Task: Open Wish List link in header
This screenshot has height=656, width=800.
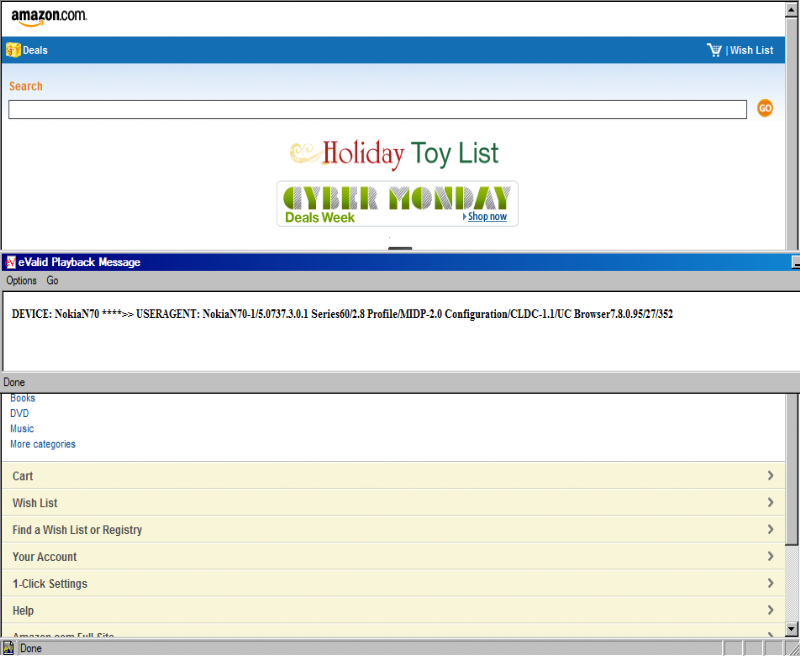Action: coord(752,50)
